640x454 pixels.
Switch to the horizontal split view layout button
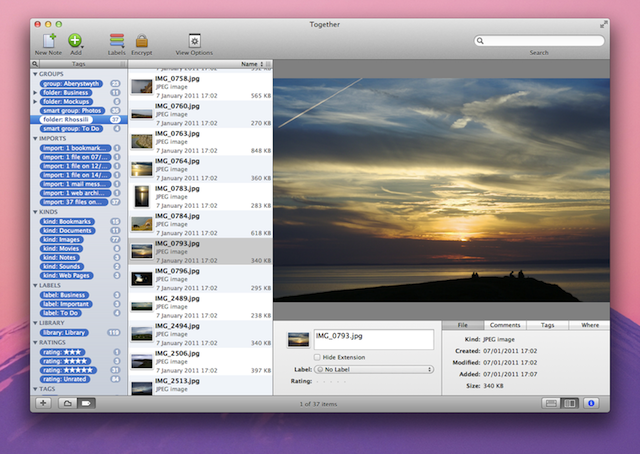coord(551,403)
